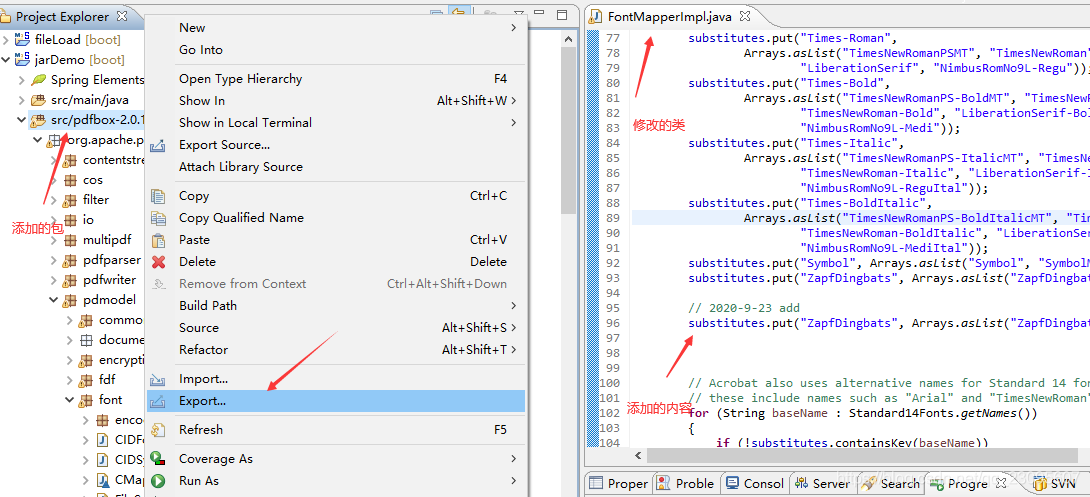Expand the fdf package
Screen dimensions: 1090x497
tap(70, 380)
